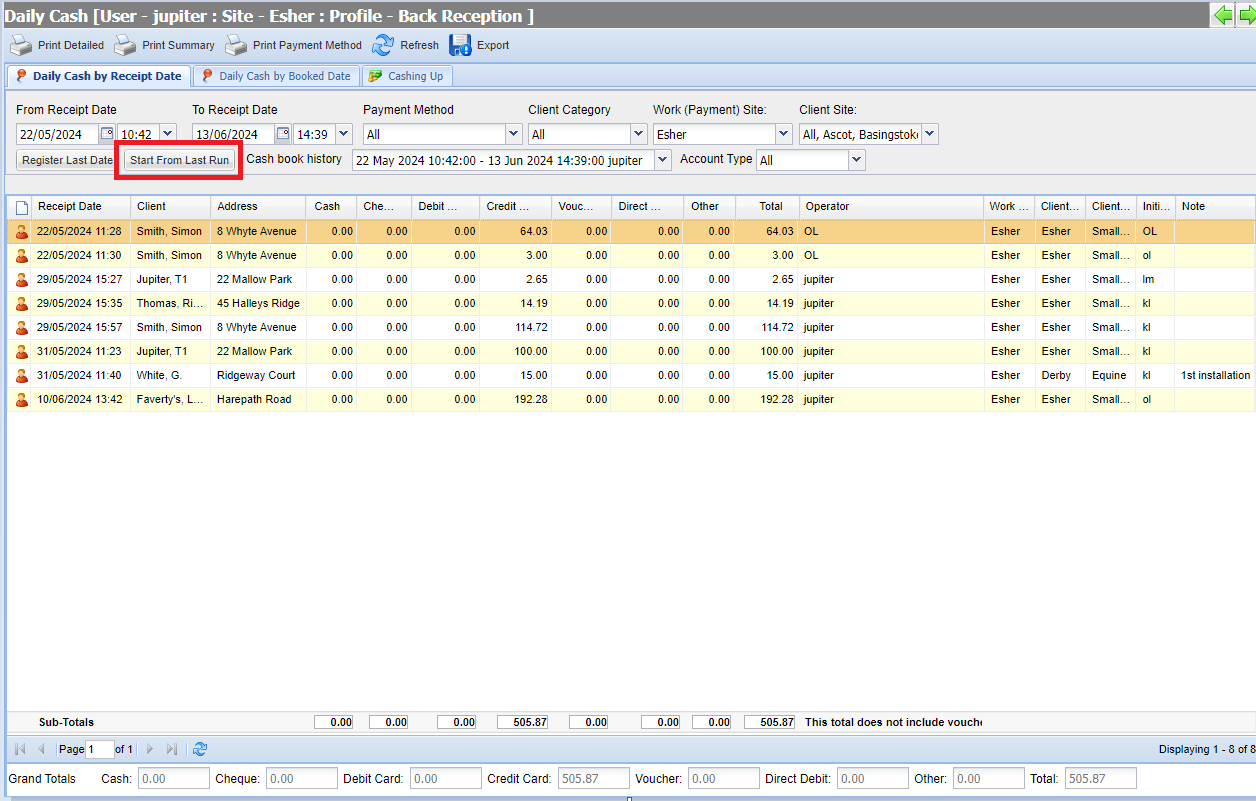Viewport: 1256px width, 801px height.
Task: Click the Print Summary printer icon
Action: point(125,45)
